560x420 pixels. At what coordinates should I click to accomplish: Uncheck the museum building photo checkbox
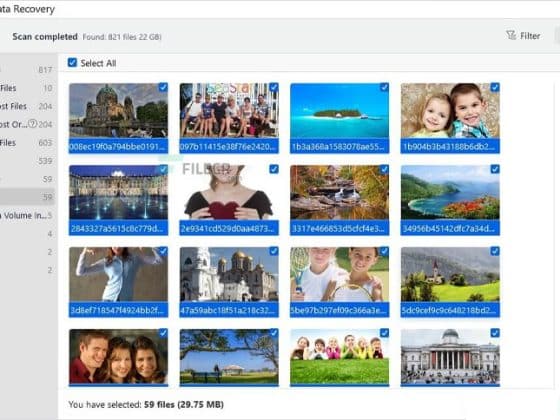pyautogui.click(x=495, y=333)
